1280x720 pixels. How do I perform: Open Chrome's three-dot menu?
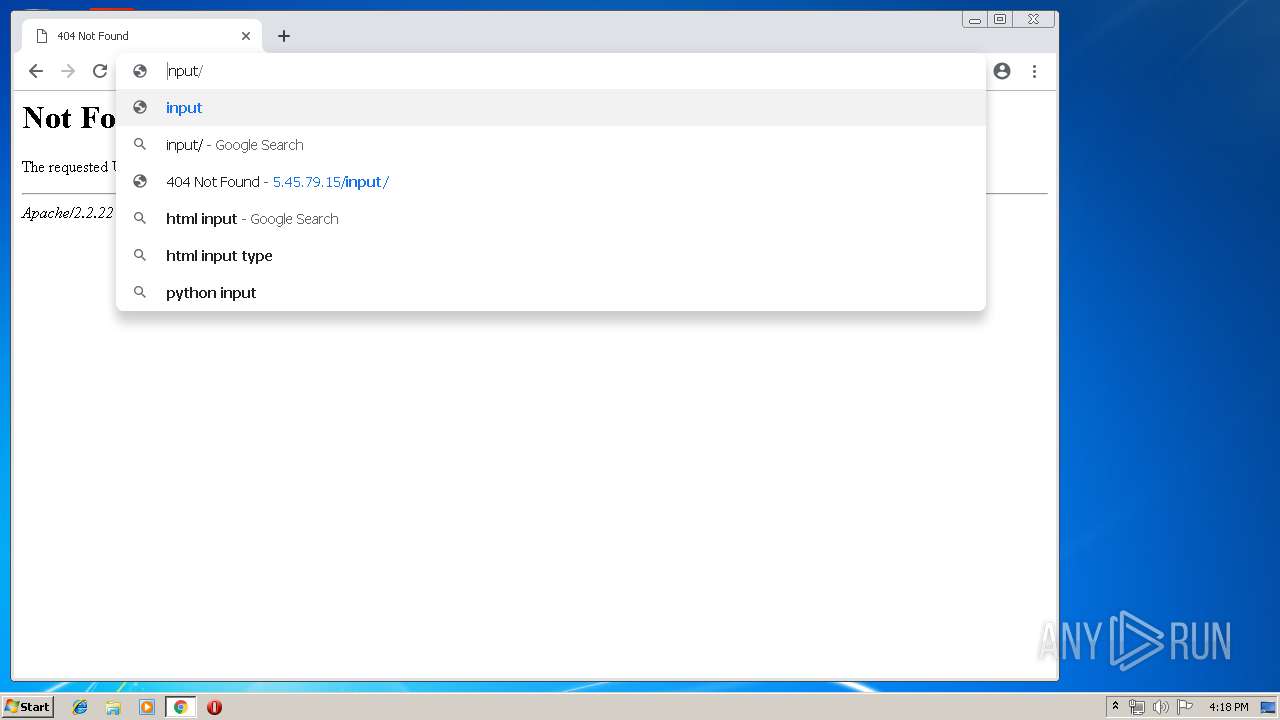(1034, 71)
